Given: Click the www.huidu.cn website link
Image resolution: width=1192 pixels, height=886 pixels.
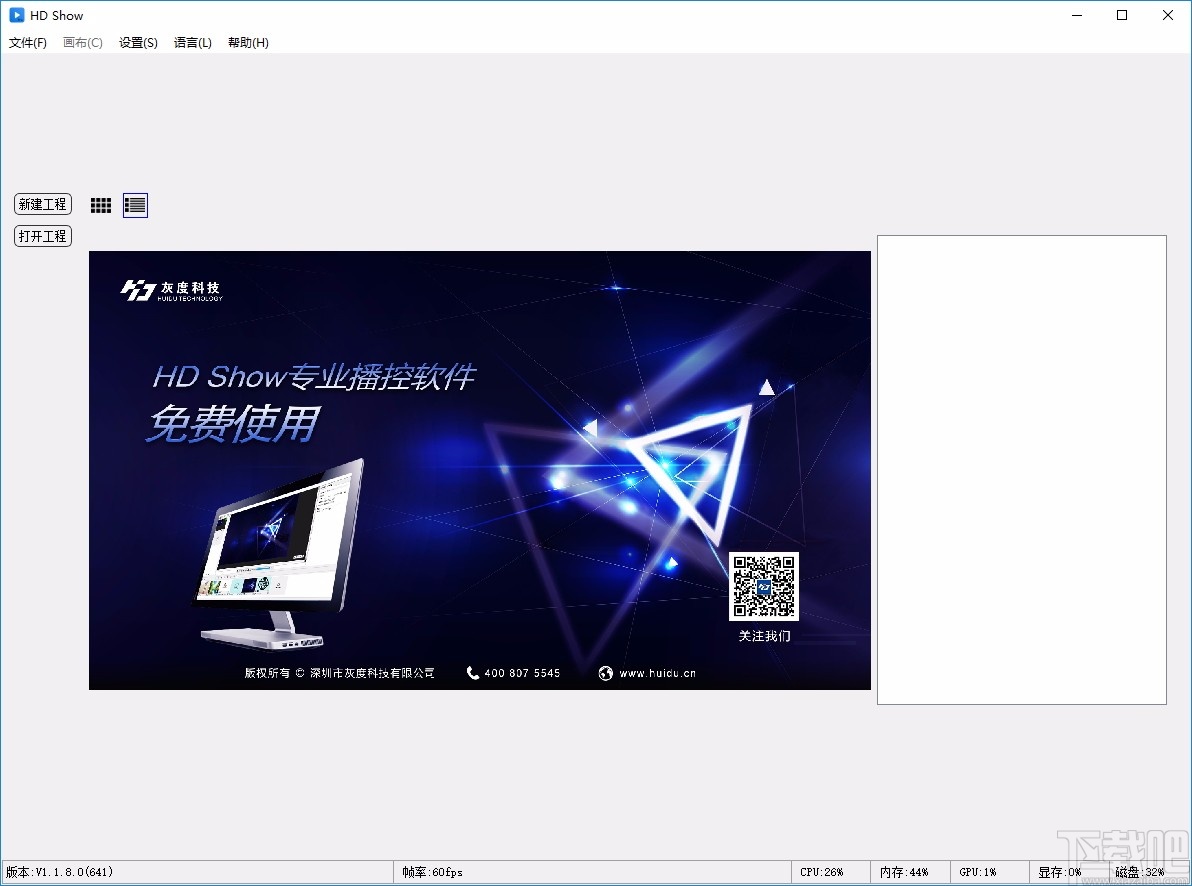Looking at the screenshot, I should [x=658, y=673].
